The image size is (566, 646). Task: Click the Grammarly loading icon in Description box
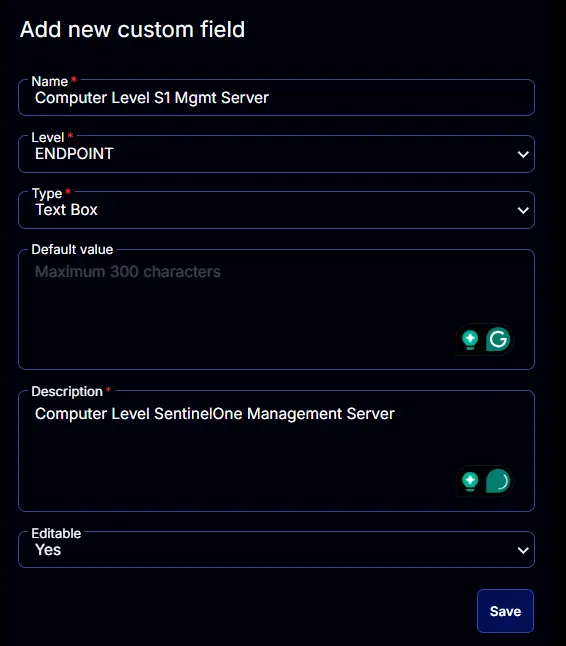pyautogui.click(x=498, y=481)
